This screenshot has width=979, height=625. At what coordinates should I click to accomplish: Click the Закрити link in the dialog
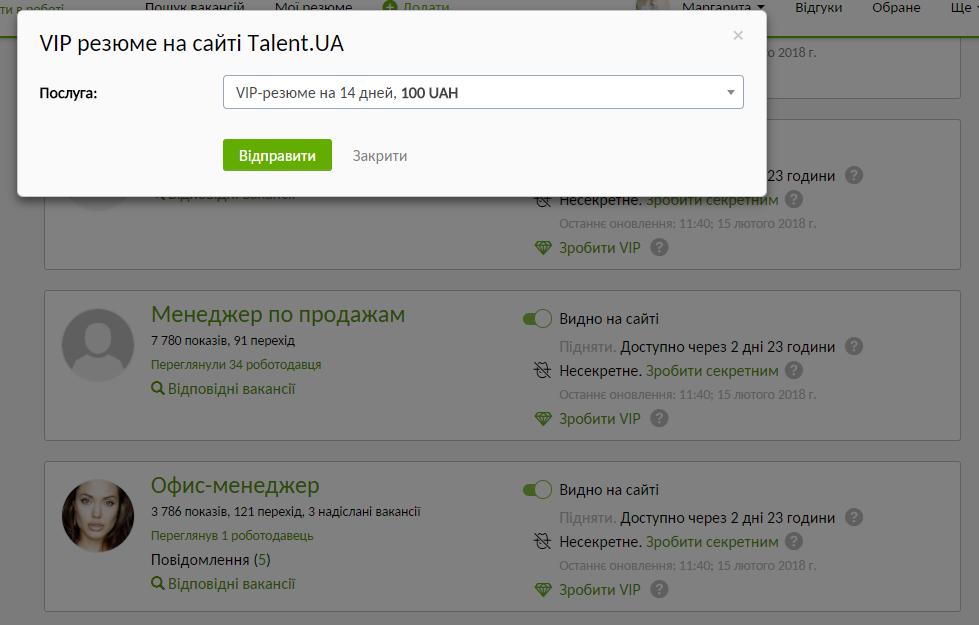tap(380, 155)
